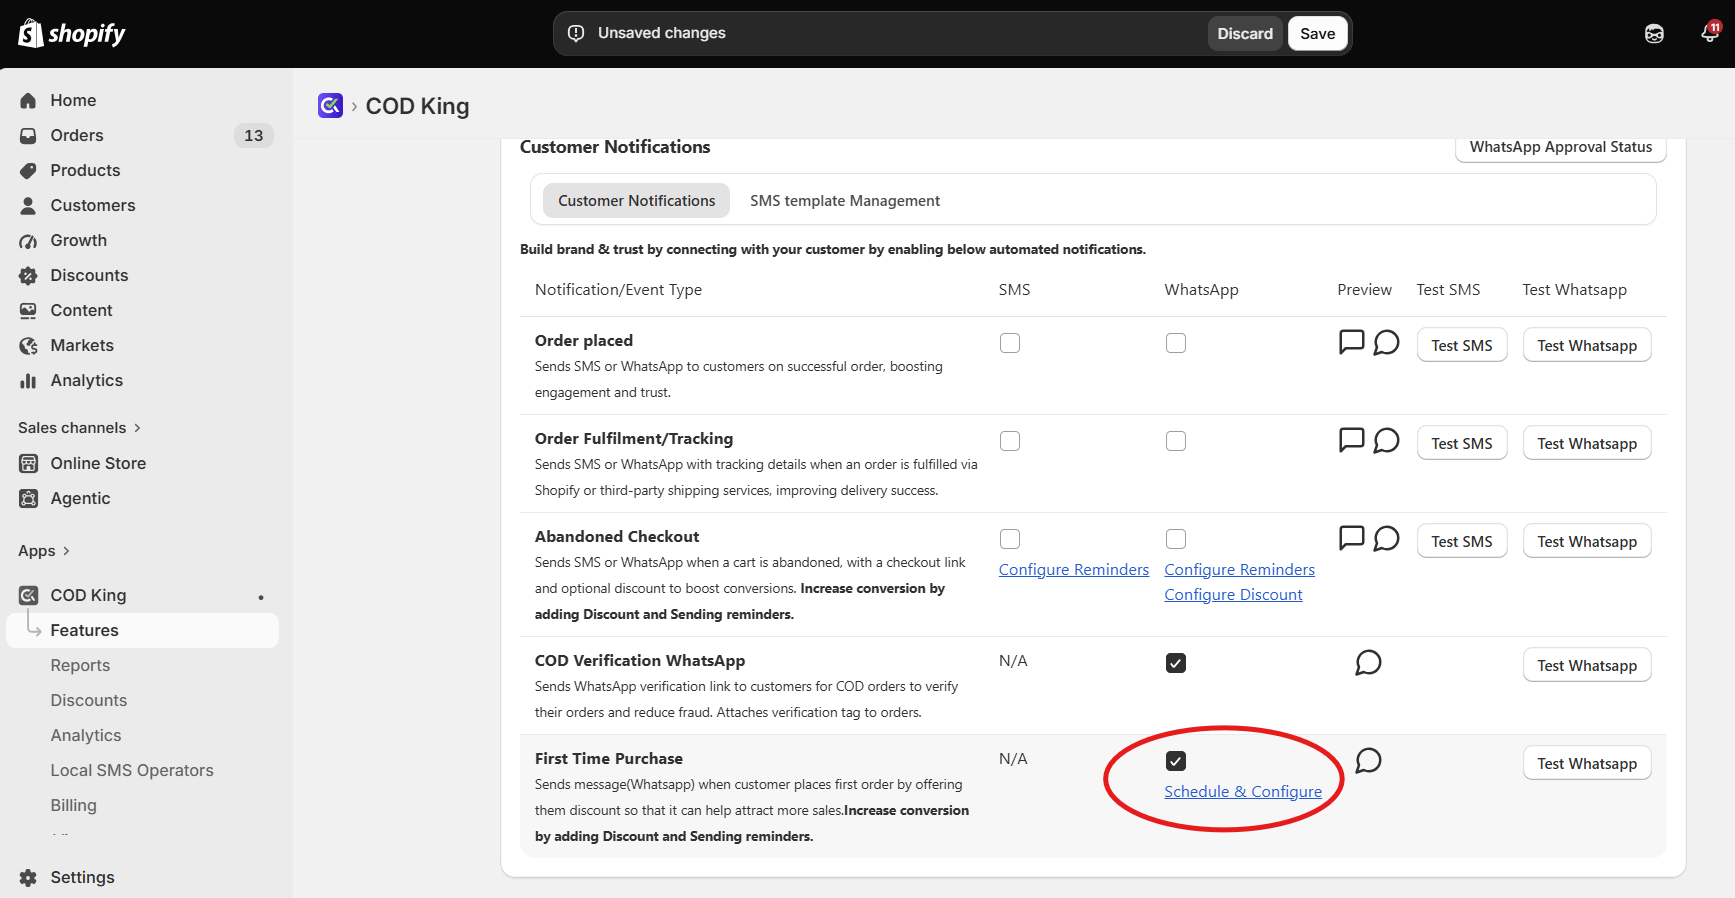Viewport: 1735px width, 898px height.
Task: Preview SMS message for Order Fulfilment/Tracking
Action: (1351, 440)
